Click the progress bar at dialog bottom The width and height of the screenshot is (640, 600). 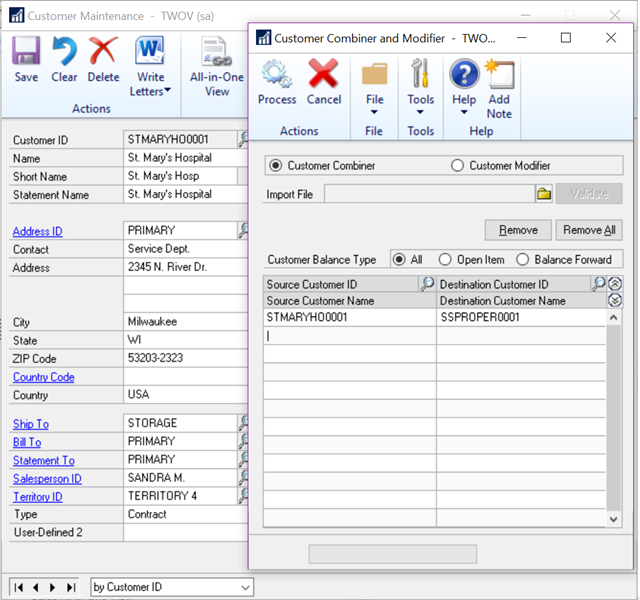(x=393, y=554)
